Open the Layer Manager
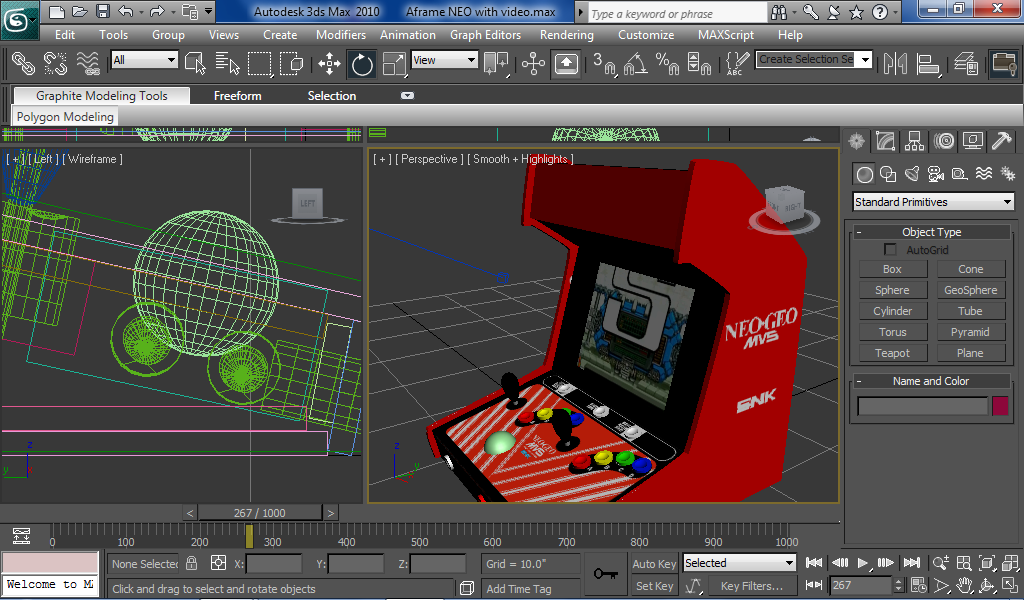Viewport: 1024px width, 600px height. click(x=965, y=63)
